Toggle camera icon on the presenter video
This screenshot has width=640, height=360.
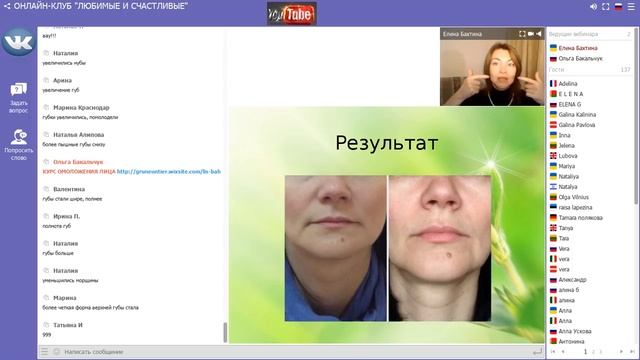coord(531,34)
